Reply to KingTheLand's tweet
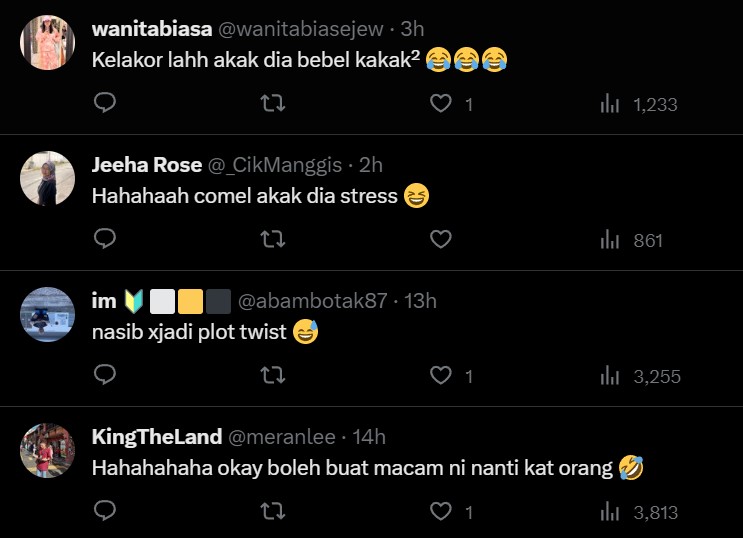Image resolution: width=743 pixels, height=538 pixels. click(105, 512)
